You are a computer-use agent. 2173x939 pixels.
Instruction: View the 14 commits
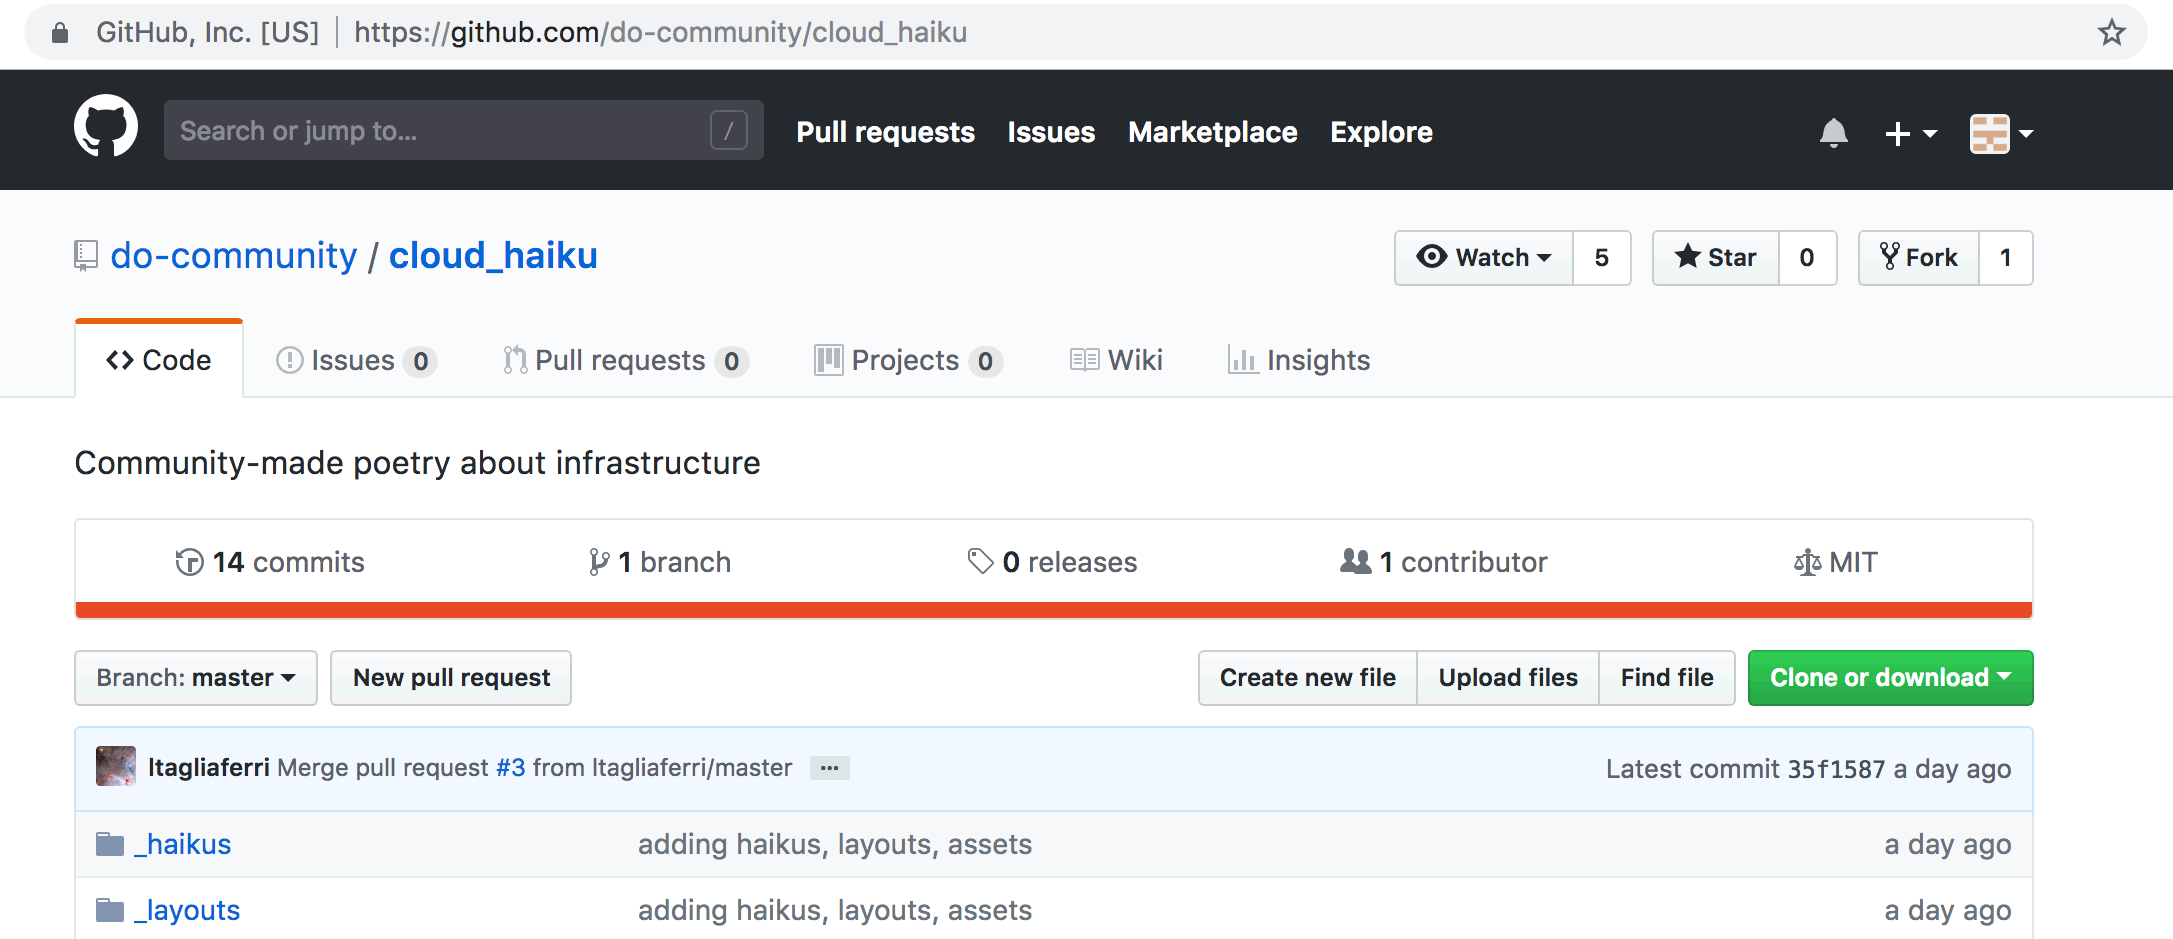tap(270, 562)
